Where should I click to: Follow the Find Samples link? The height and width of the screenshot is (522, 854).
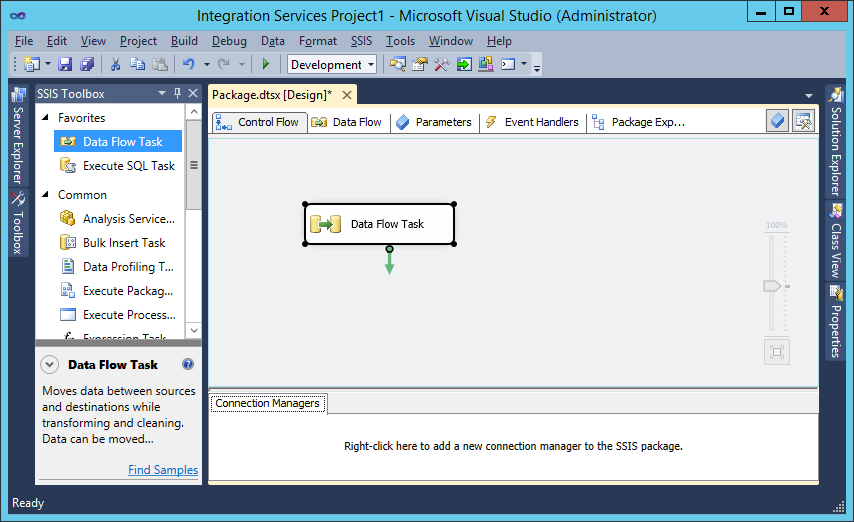point(163,470)
